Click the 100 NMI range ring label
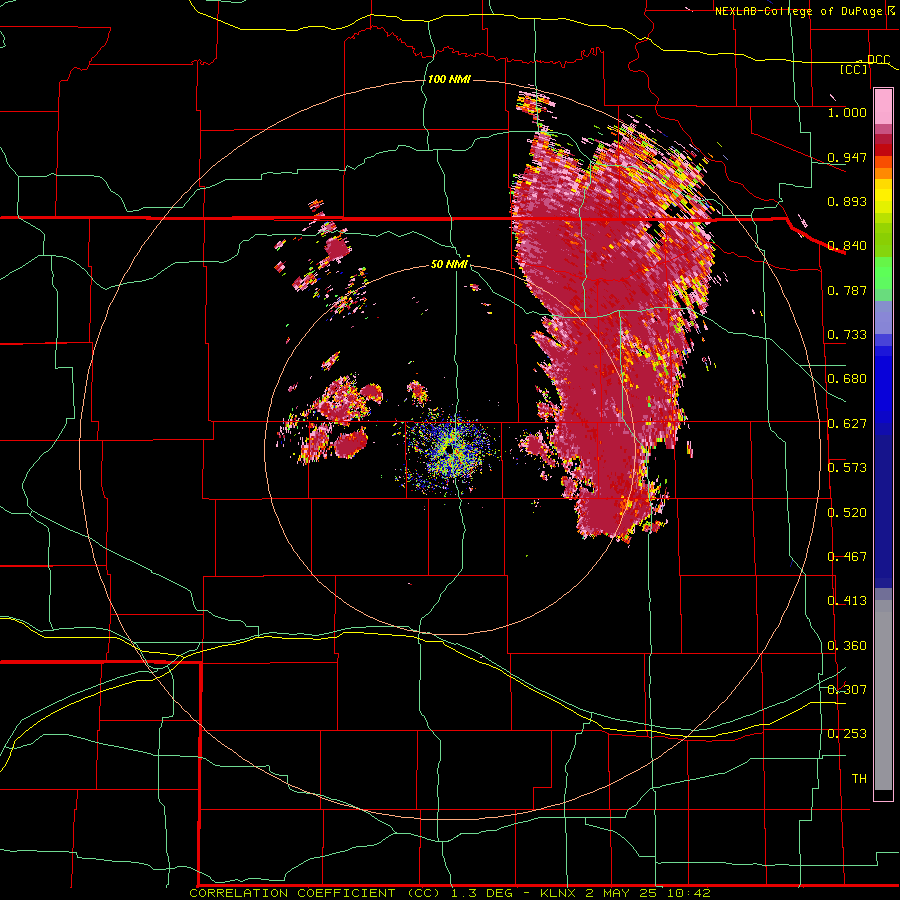Viewport: 900px width, 900px height. pos(449,79)
